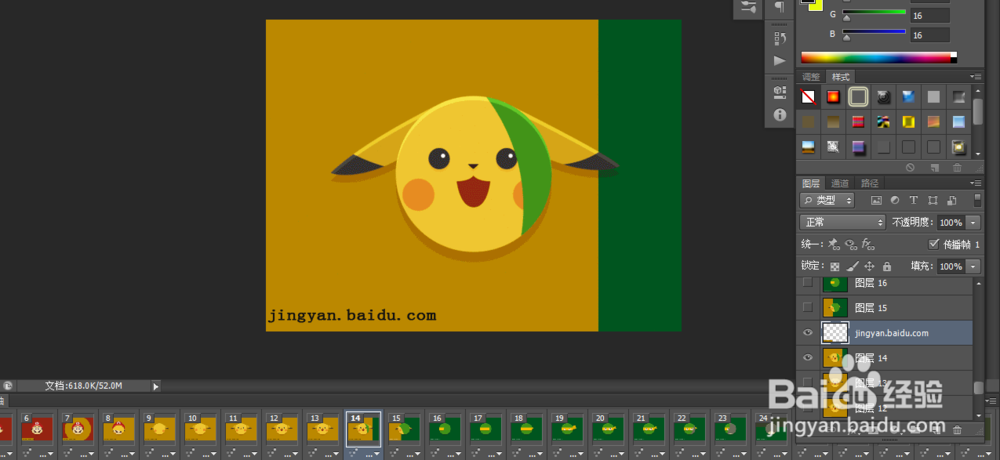Filter layers by pixel image type
This screenshot has height=460, width=1000.
click(876, 200)
